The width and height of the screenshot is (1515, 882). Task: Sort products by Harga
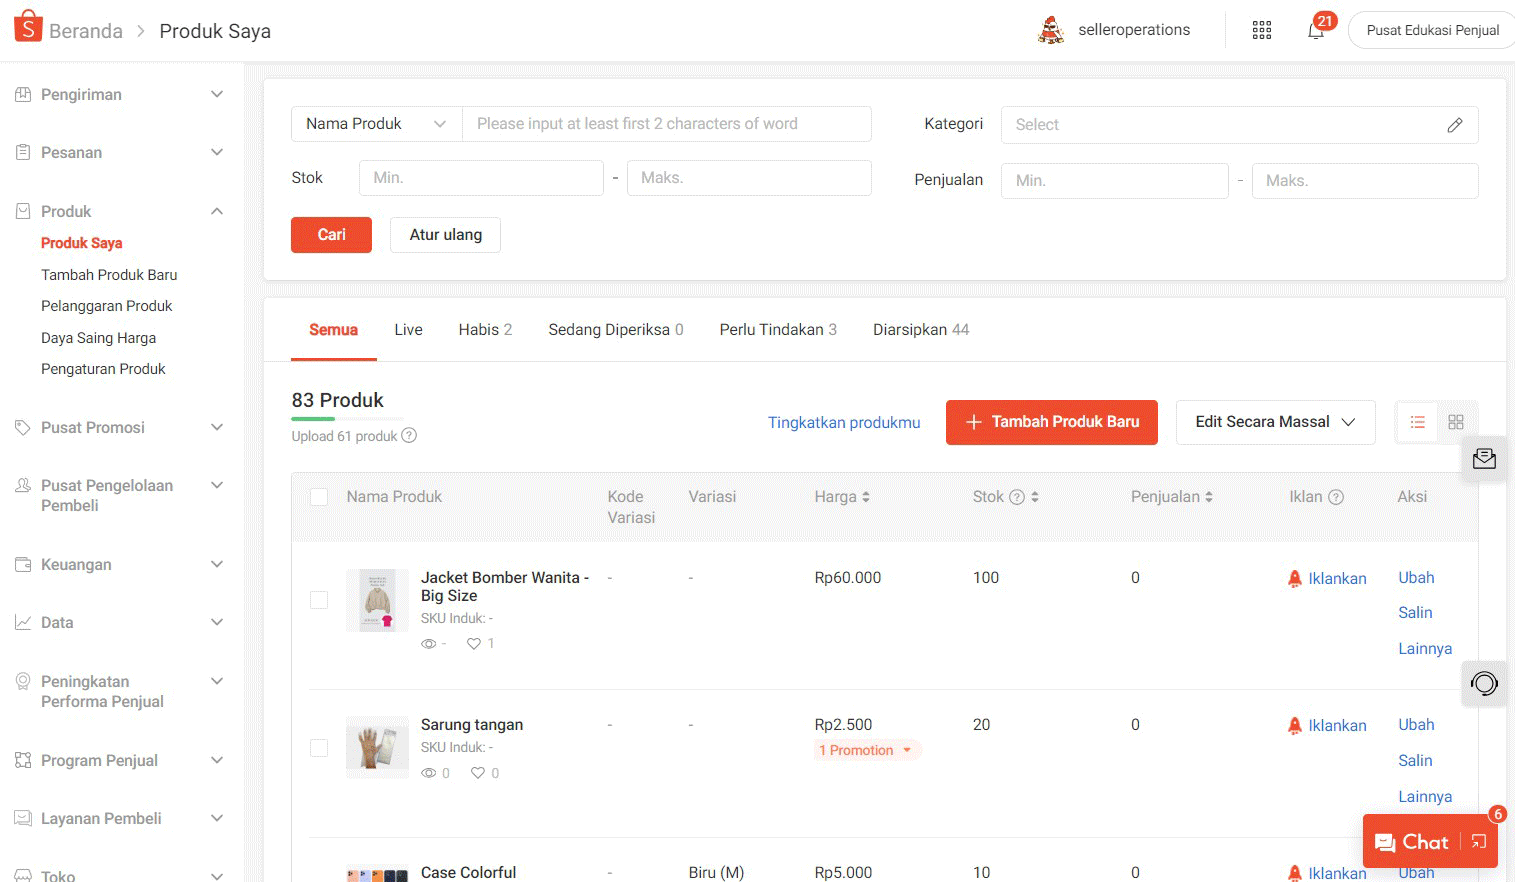tap(867, 496)
